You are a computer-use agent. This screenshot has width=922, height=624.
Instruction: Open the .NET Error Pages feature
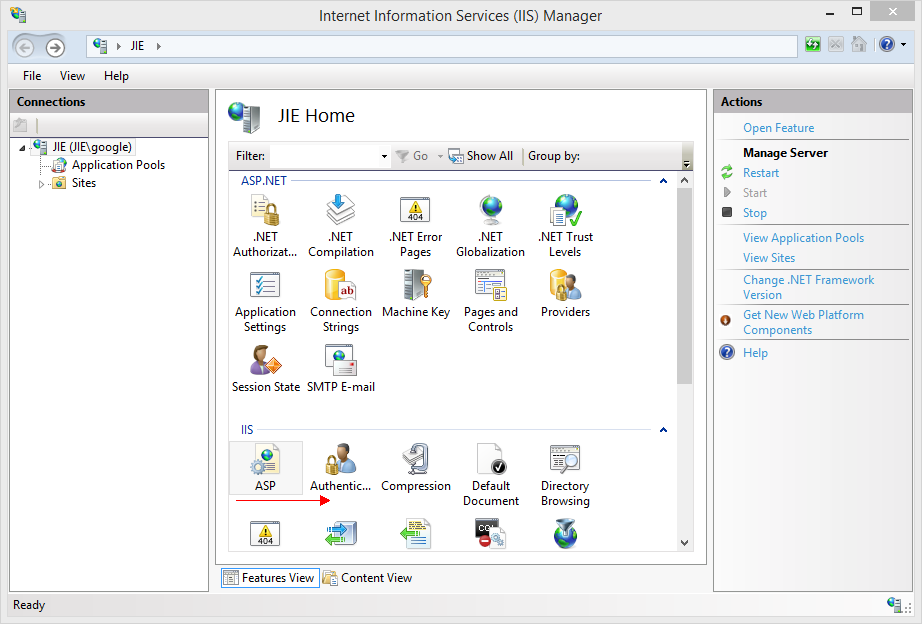[415, 226]
